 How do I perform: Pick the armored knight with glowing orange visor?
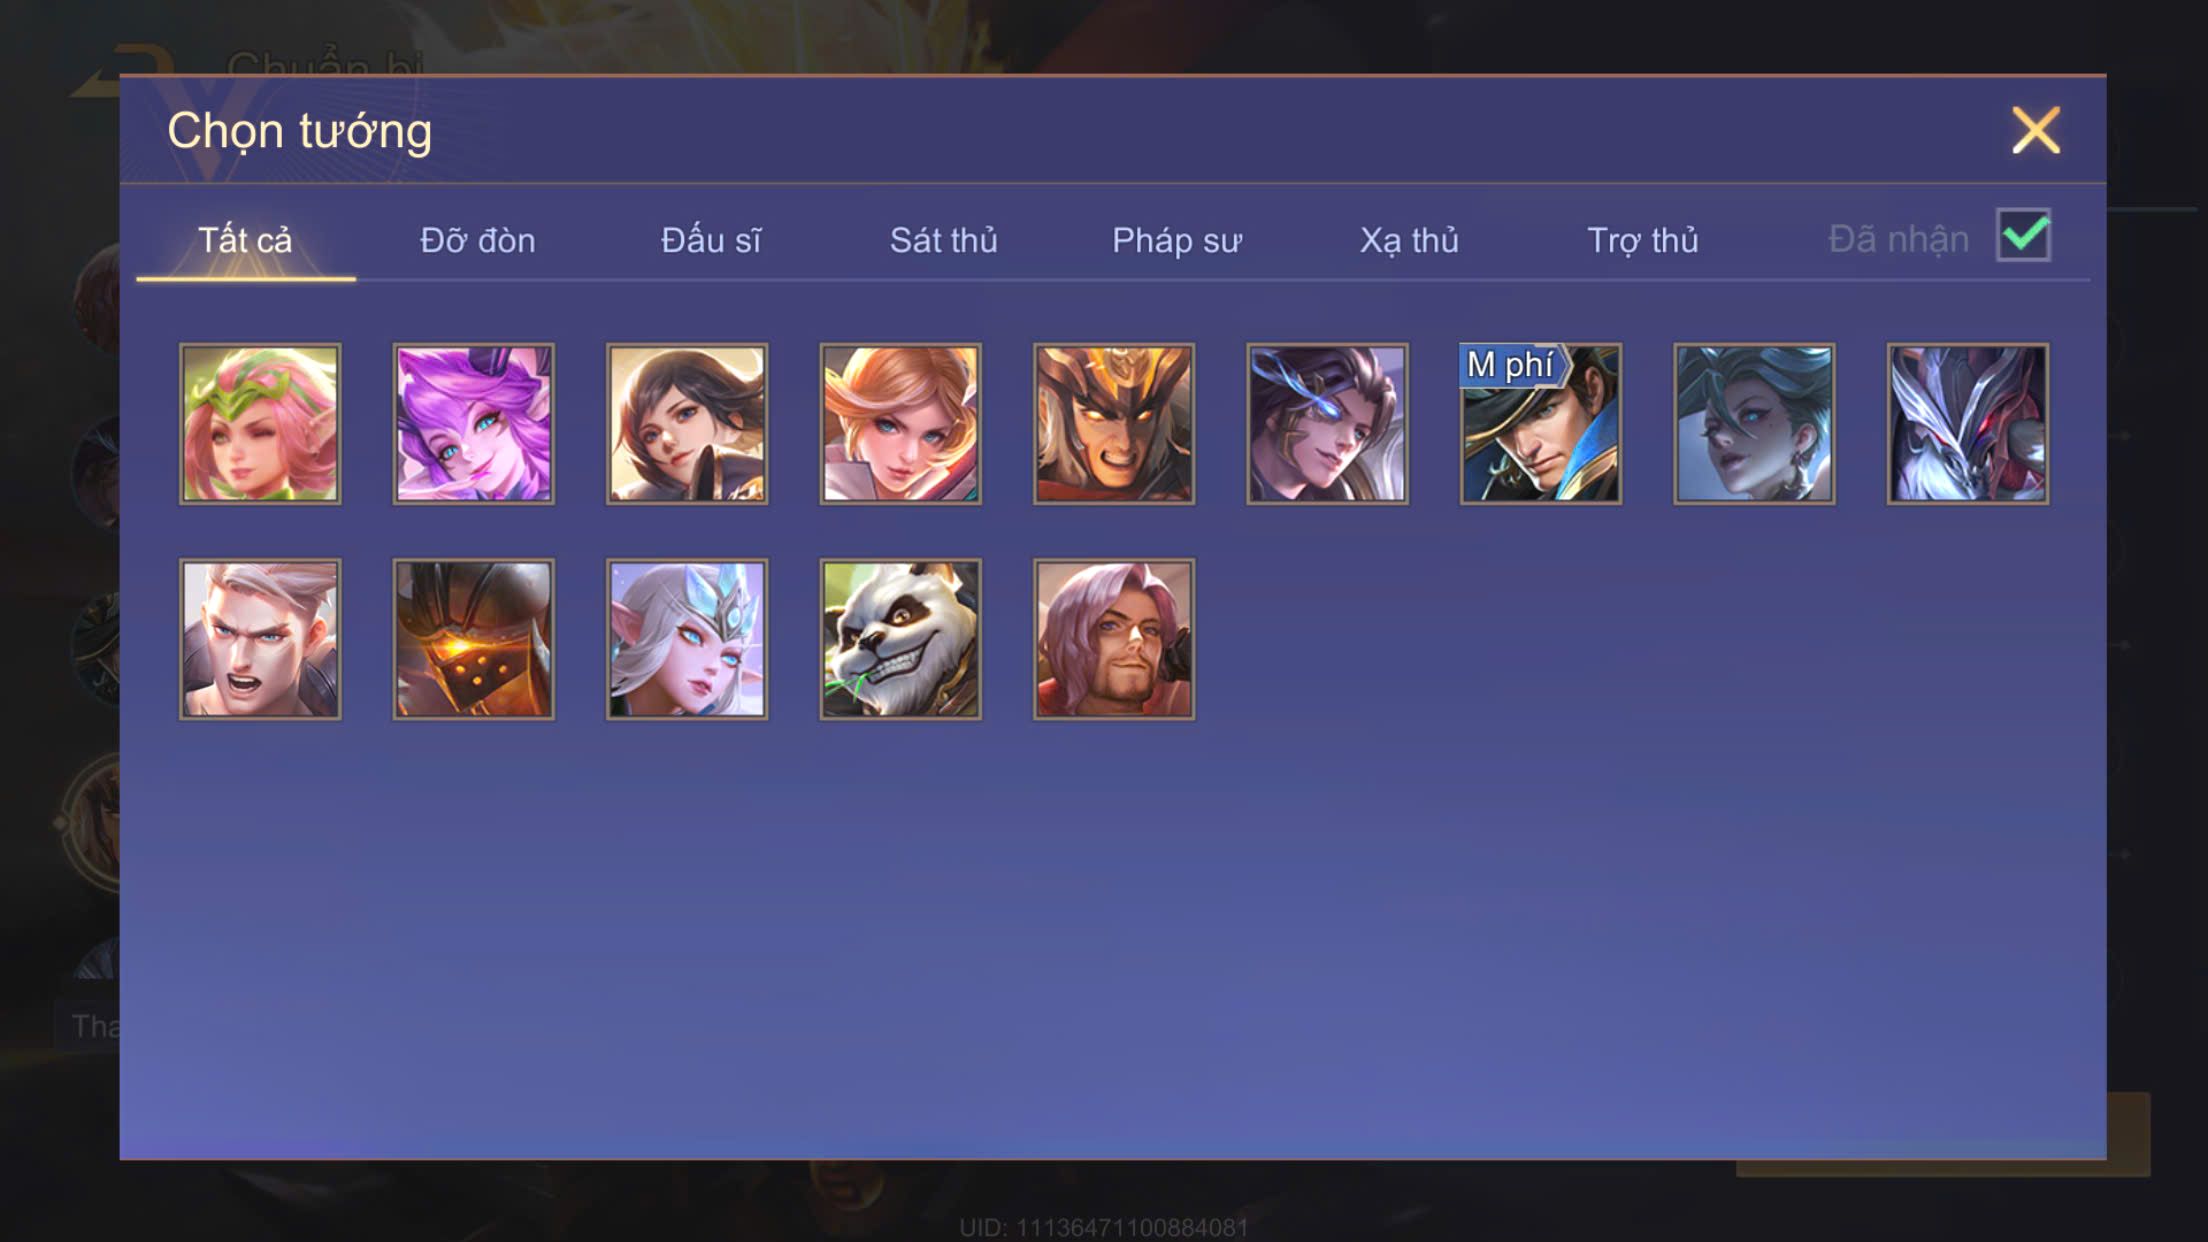point(473,639)
